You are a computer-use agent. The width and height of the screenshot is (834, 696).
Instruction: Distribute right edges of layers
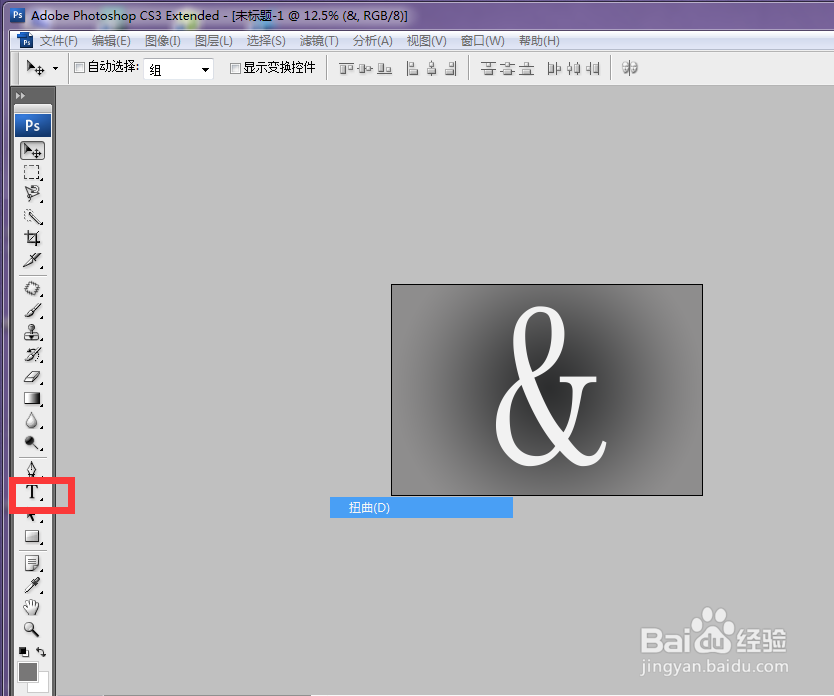coord(593,68)
